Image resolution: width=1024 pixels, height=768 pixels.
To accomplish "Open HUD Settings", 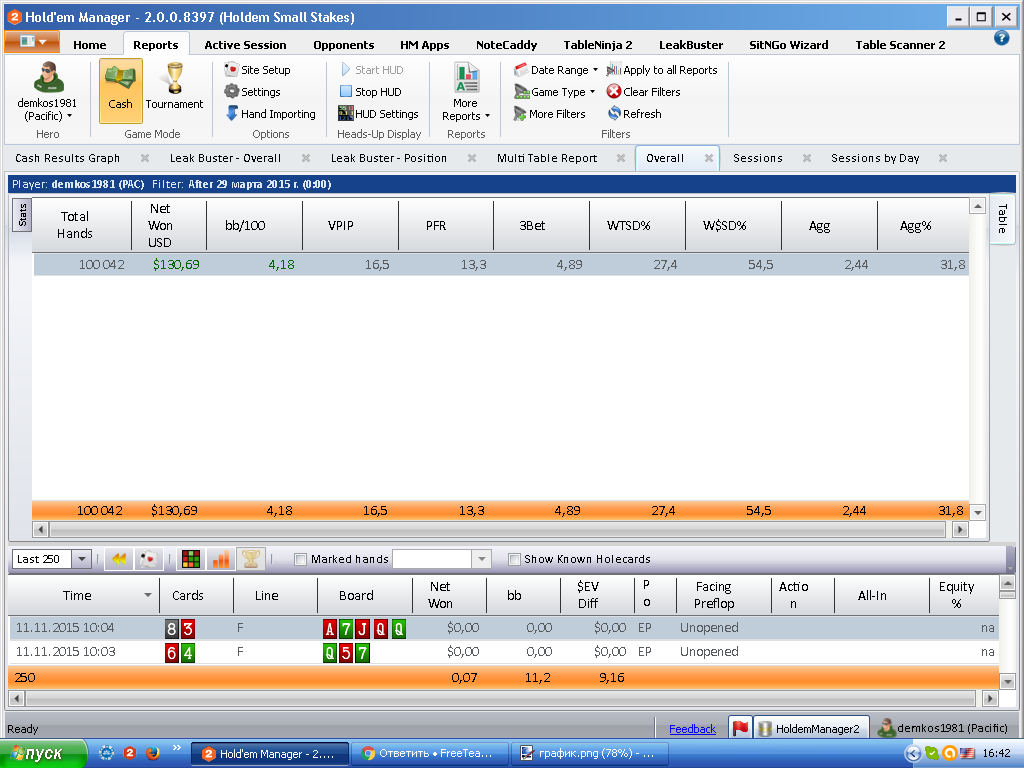I will click(378, 114).
